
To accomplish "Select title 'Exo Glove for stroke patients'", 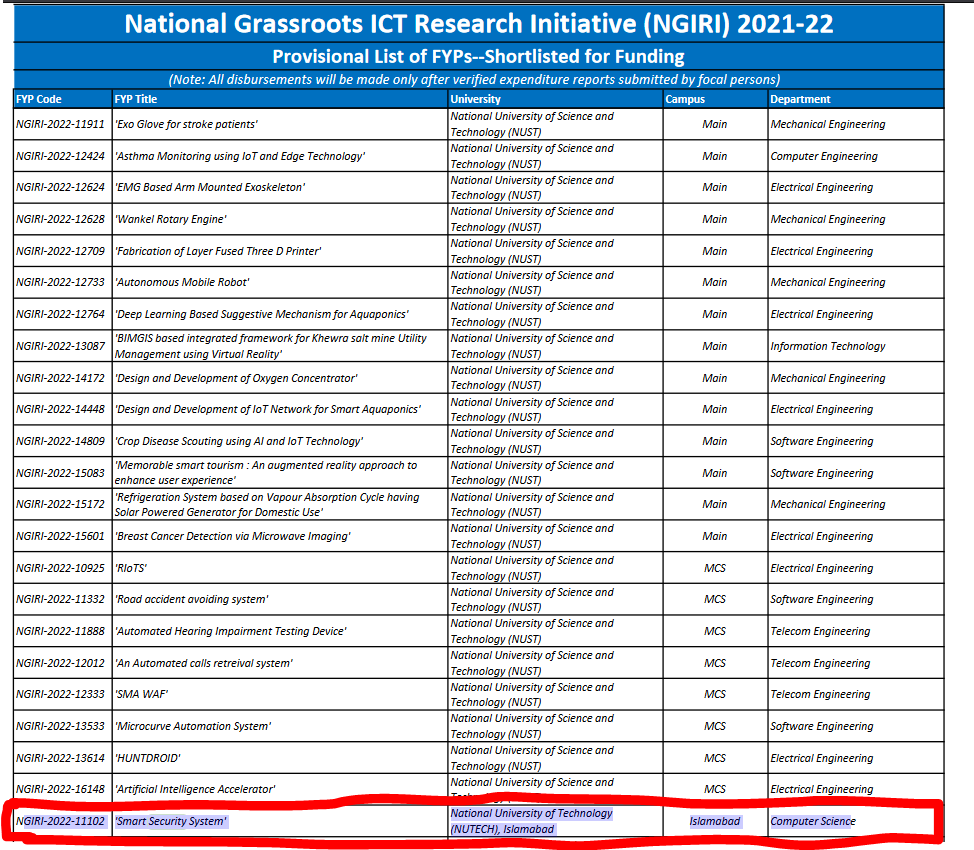I will click(186, 124).
